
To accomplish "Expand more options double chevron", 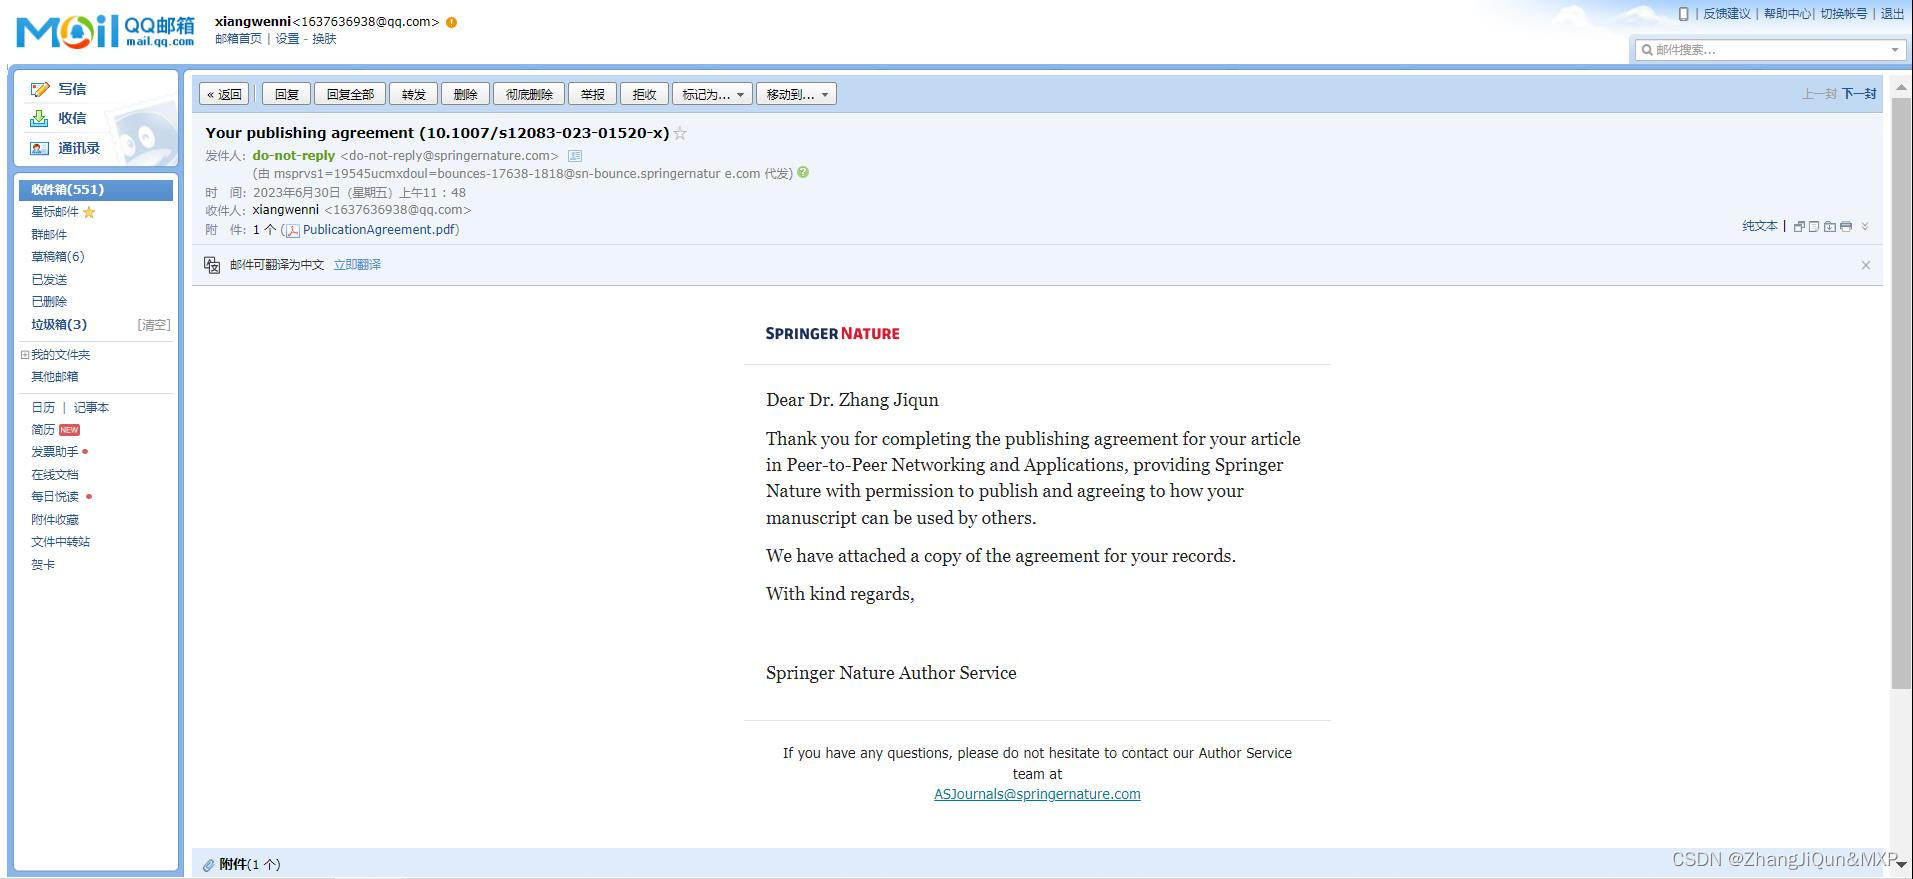I will click(x=1865, y=227).
